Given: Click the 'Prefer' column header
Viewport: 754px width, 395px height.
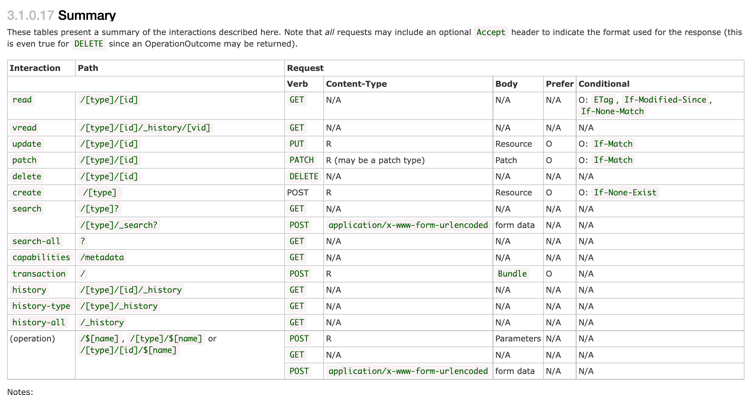Looking at the screenshot, I should click(560, 84).
